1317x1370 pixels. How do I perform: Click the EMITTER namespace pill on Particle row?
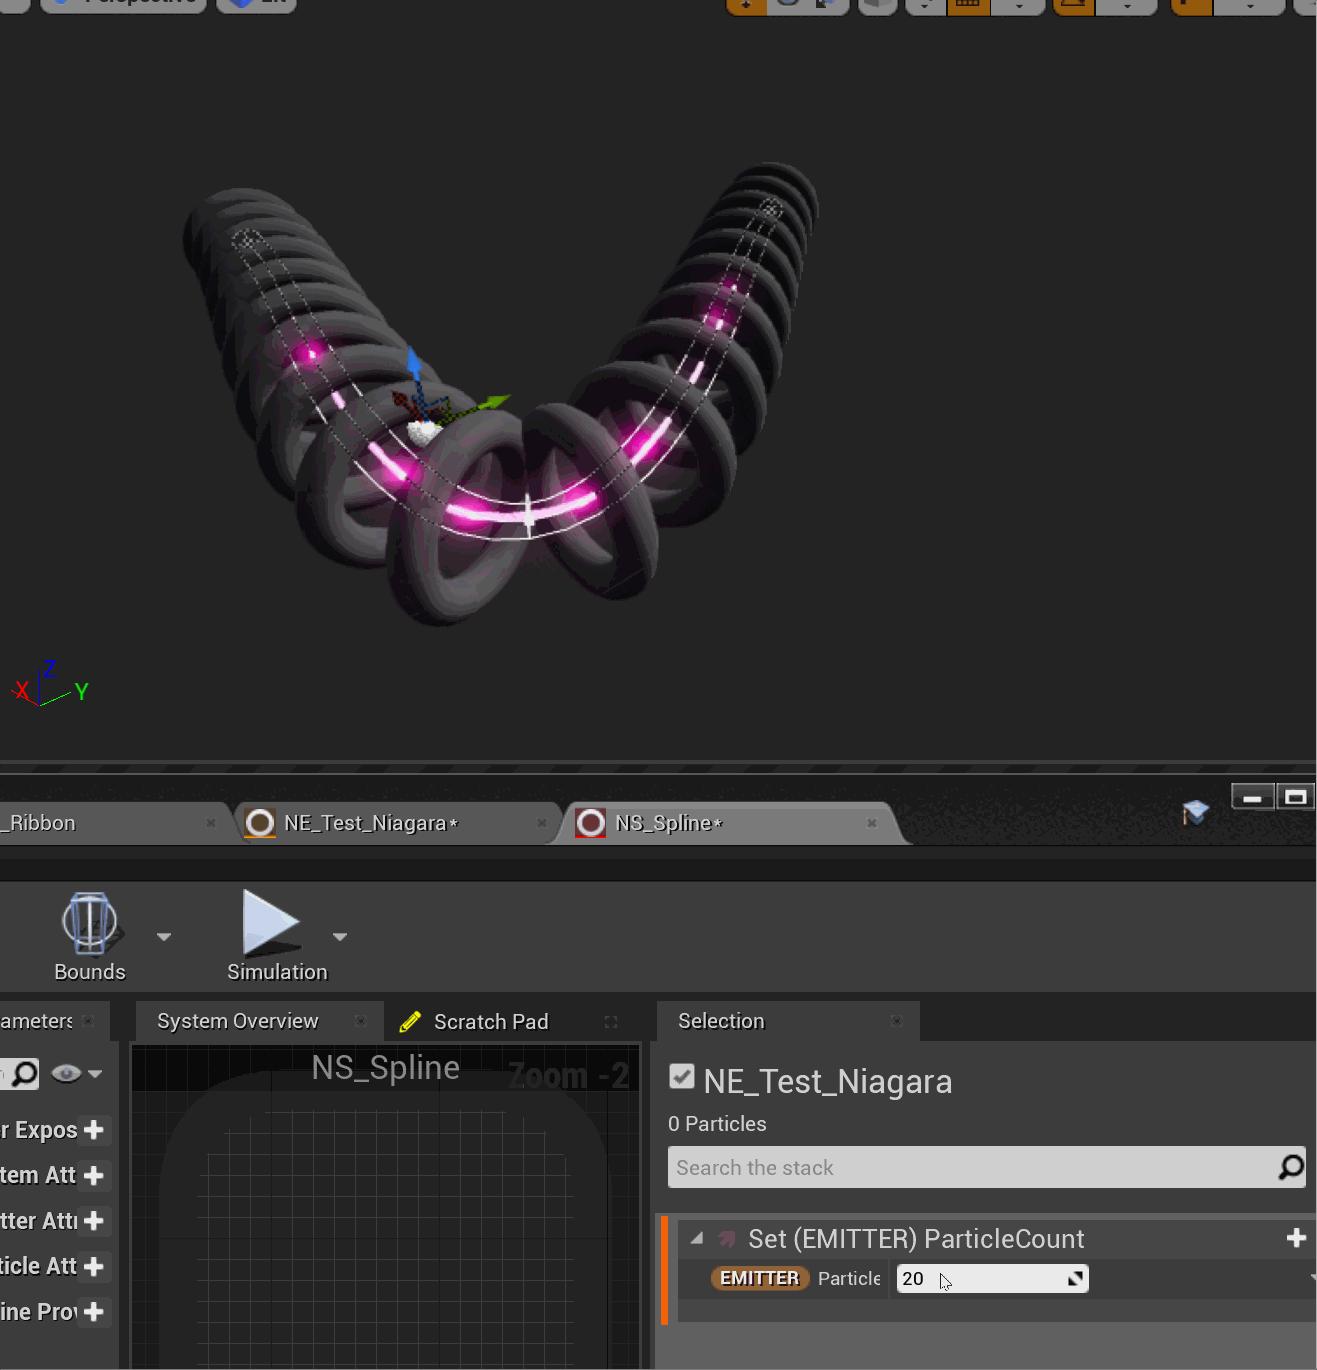click(759, 1278)
